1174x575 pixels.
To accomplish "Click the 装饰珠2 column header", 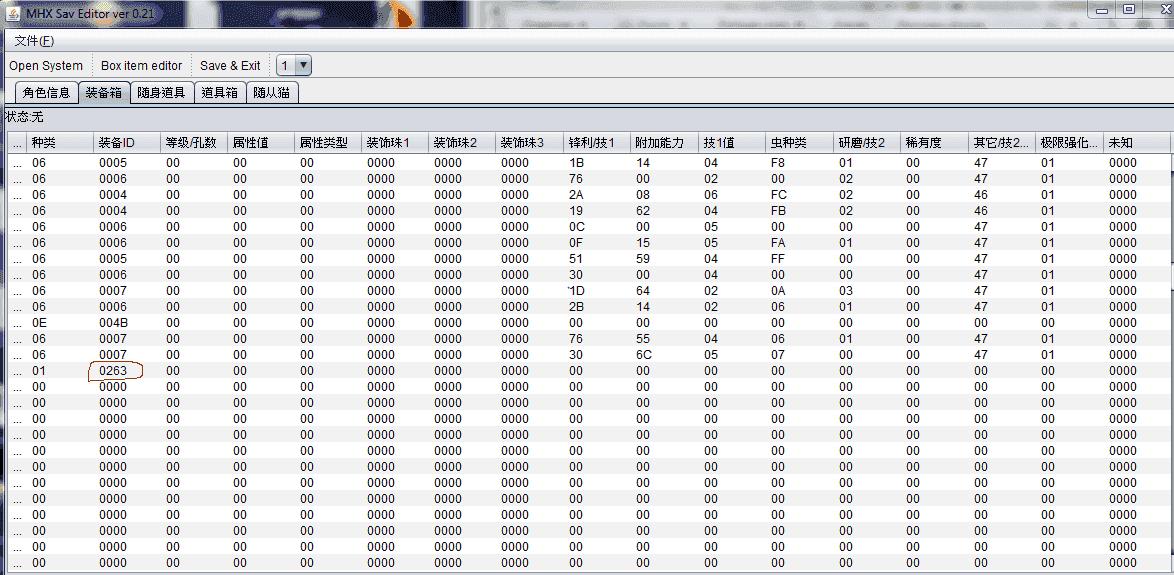I will pyautogui.click(x=462, y=142).
